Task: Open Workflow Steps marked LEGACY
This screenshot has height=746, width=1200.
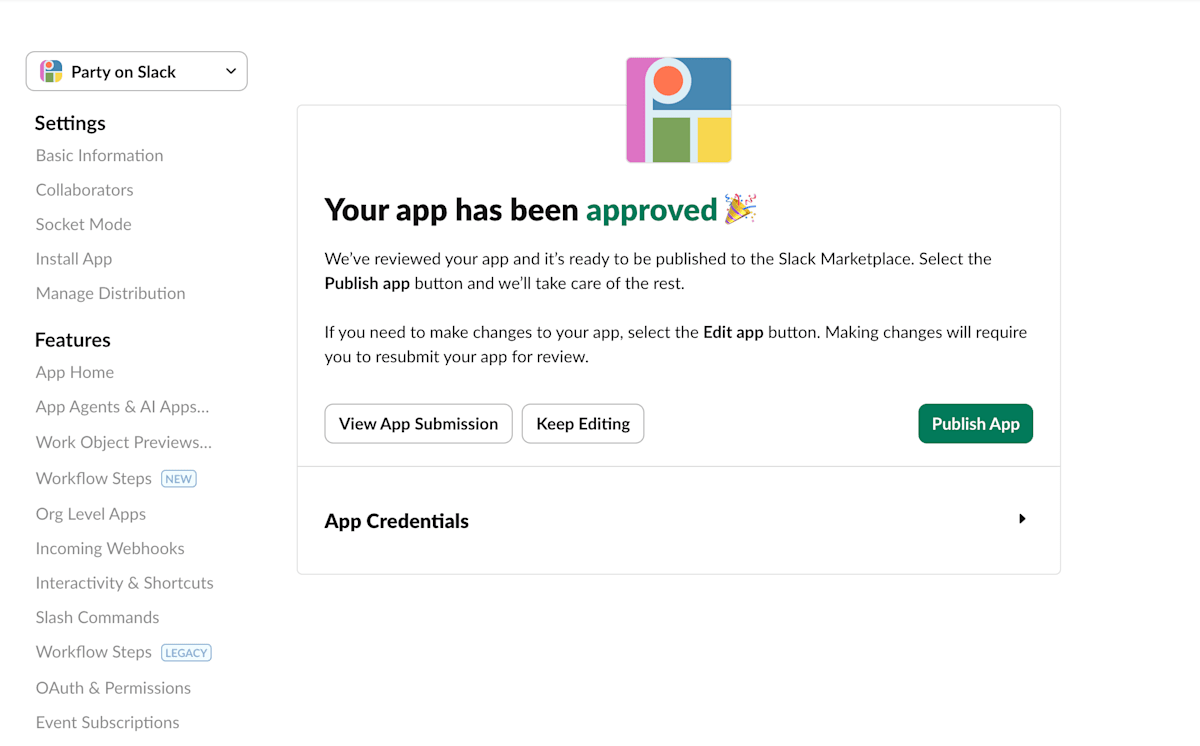Action: pyautogui.click(x=93, y=652)
